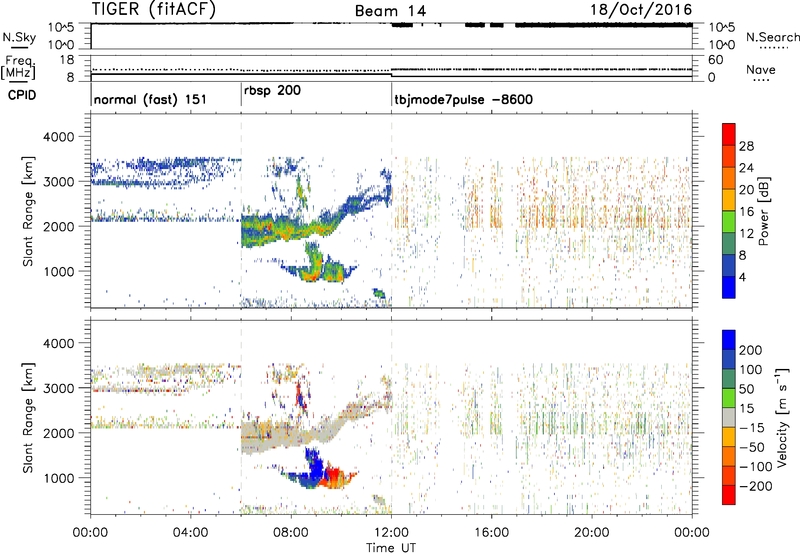Click the 'TIGER (fitACF)' title text
800x554 pixels.
coord(154,10)
